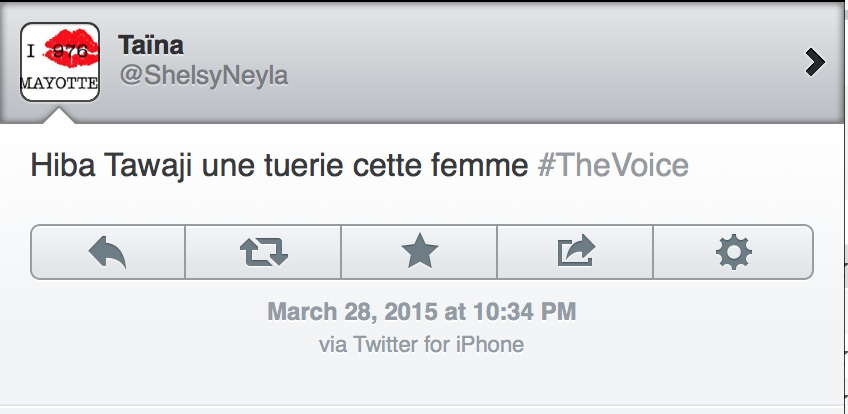This screenshot has width=848, height=414.
Task: Open the gear actions menu
Action: 733,251
